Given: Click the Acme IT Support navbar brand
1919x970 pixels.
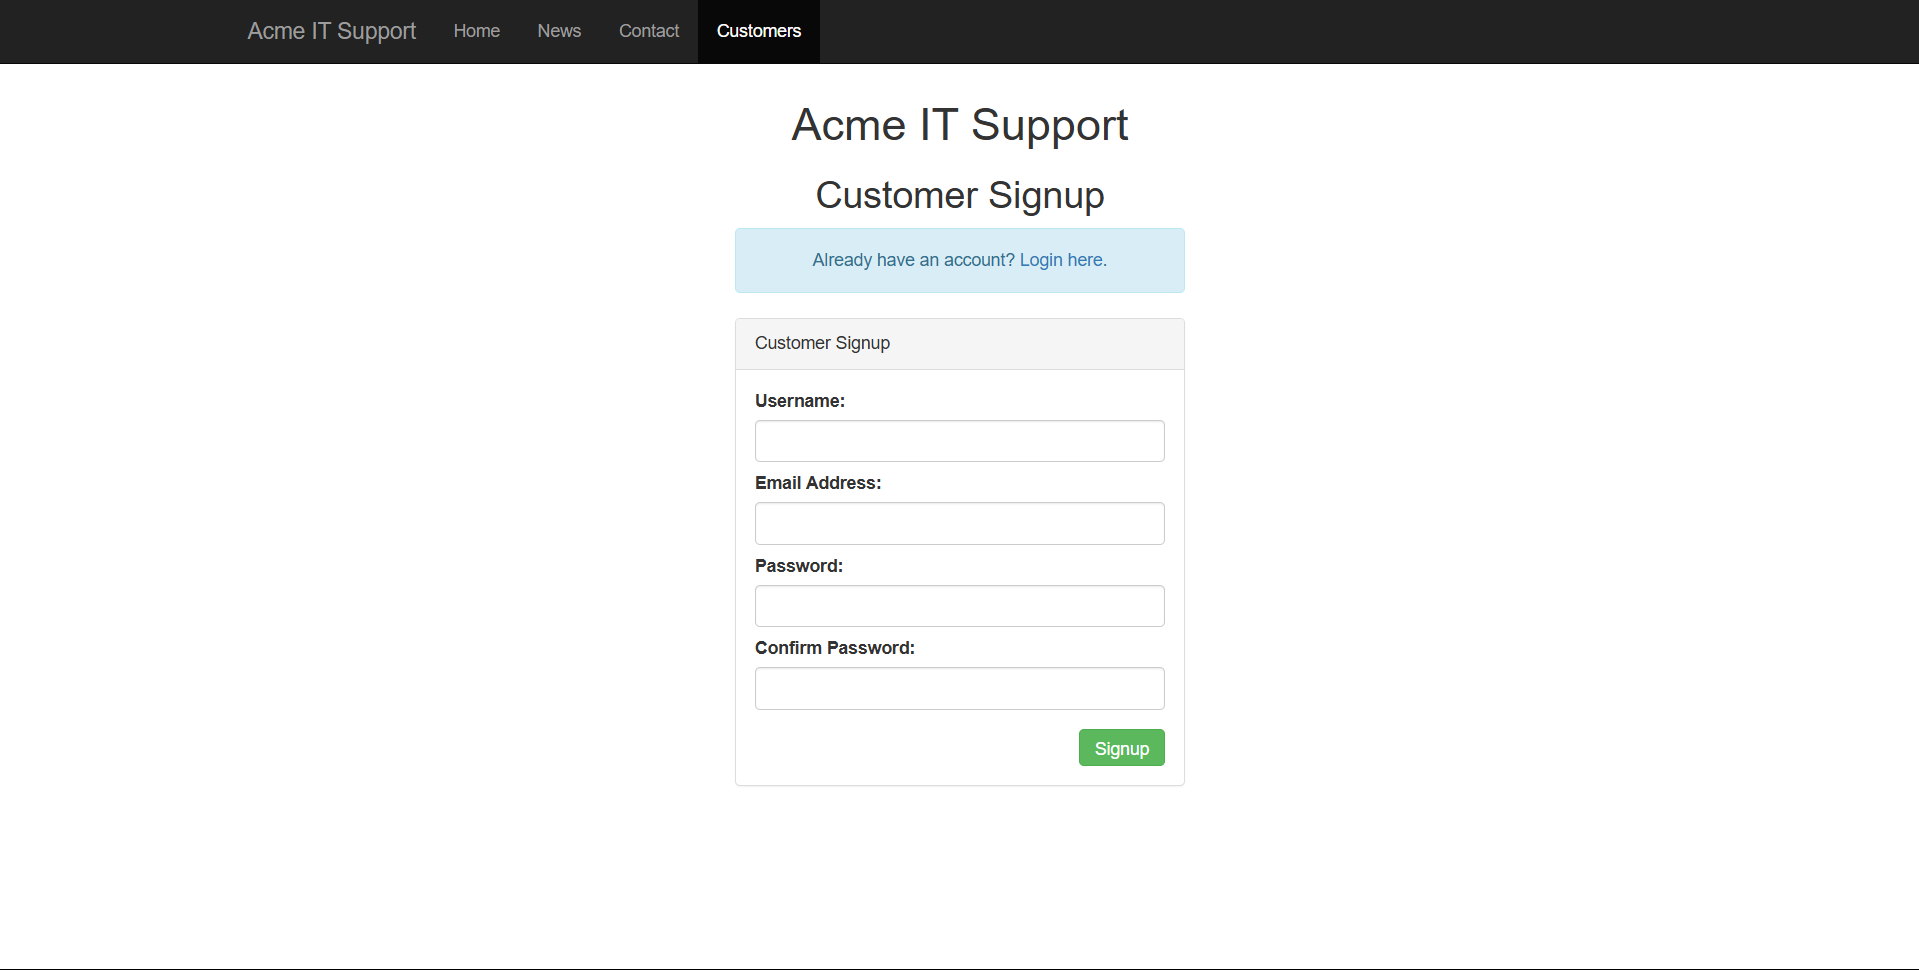Looking at the screenshot, I should 331,31.
